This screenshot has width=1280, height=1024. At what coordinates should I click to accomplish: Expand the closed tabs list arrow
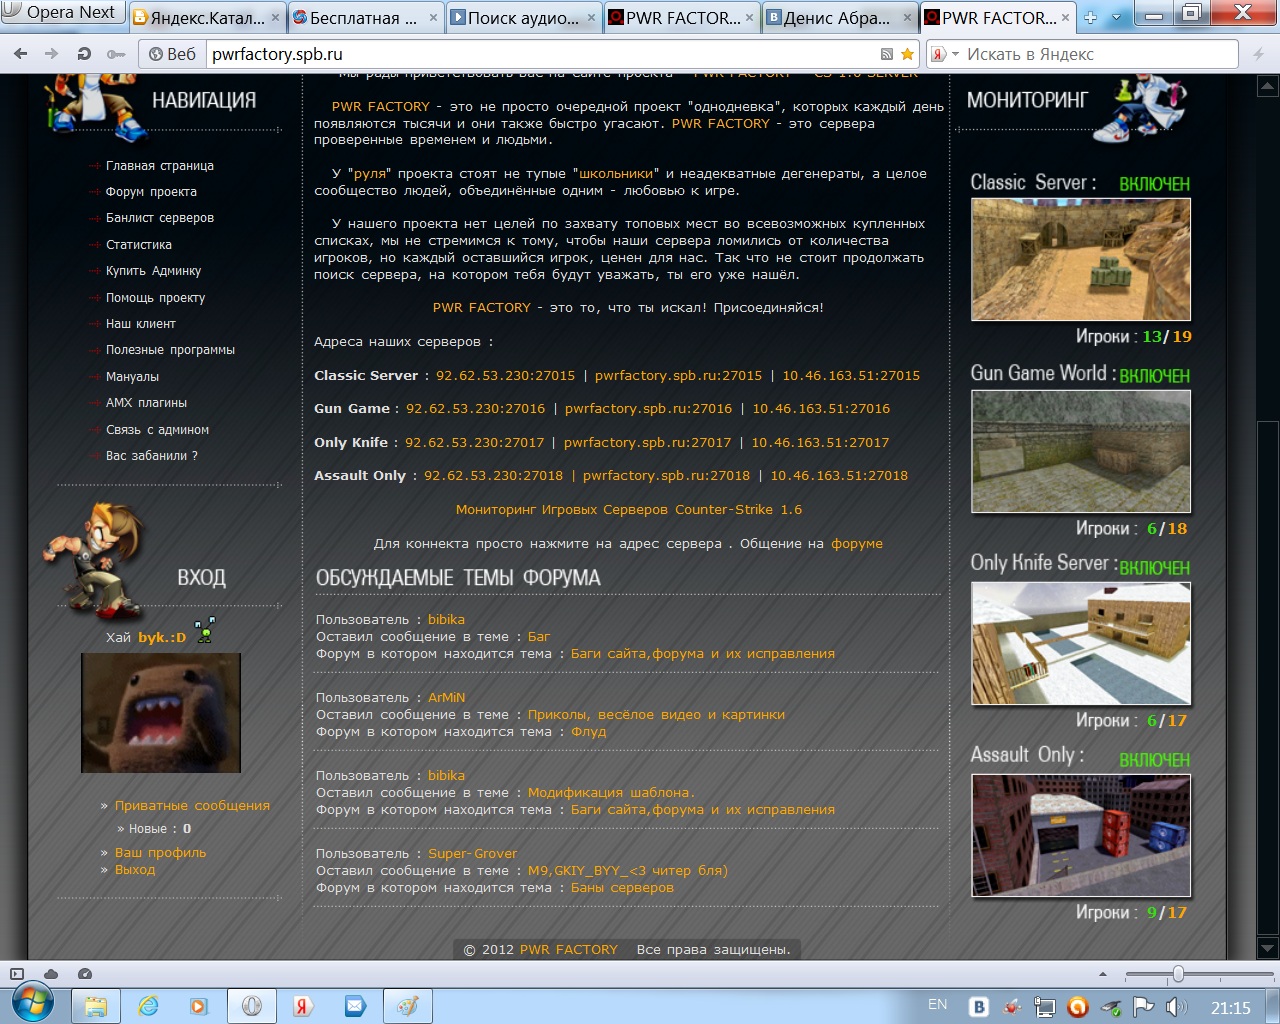coord(1116,17)
